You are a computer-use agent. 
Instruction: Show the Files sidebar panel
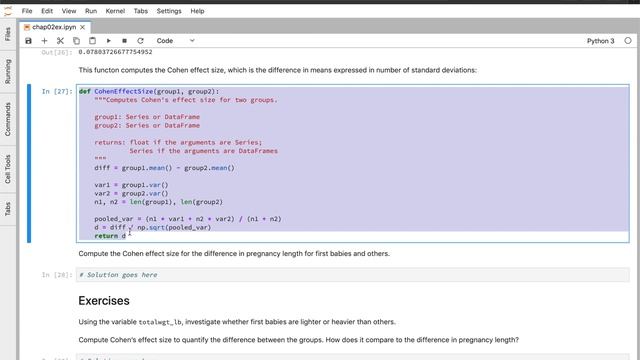point(8,34)
